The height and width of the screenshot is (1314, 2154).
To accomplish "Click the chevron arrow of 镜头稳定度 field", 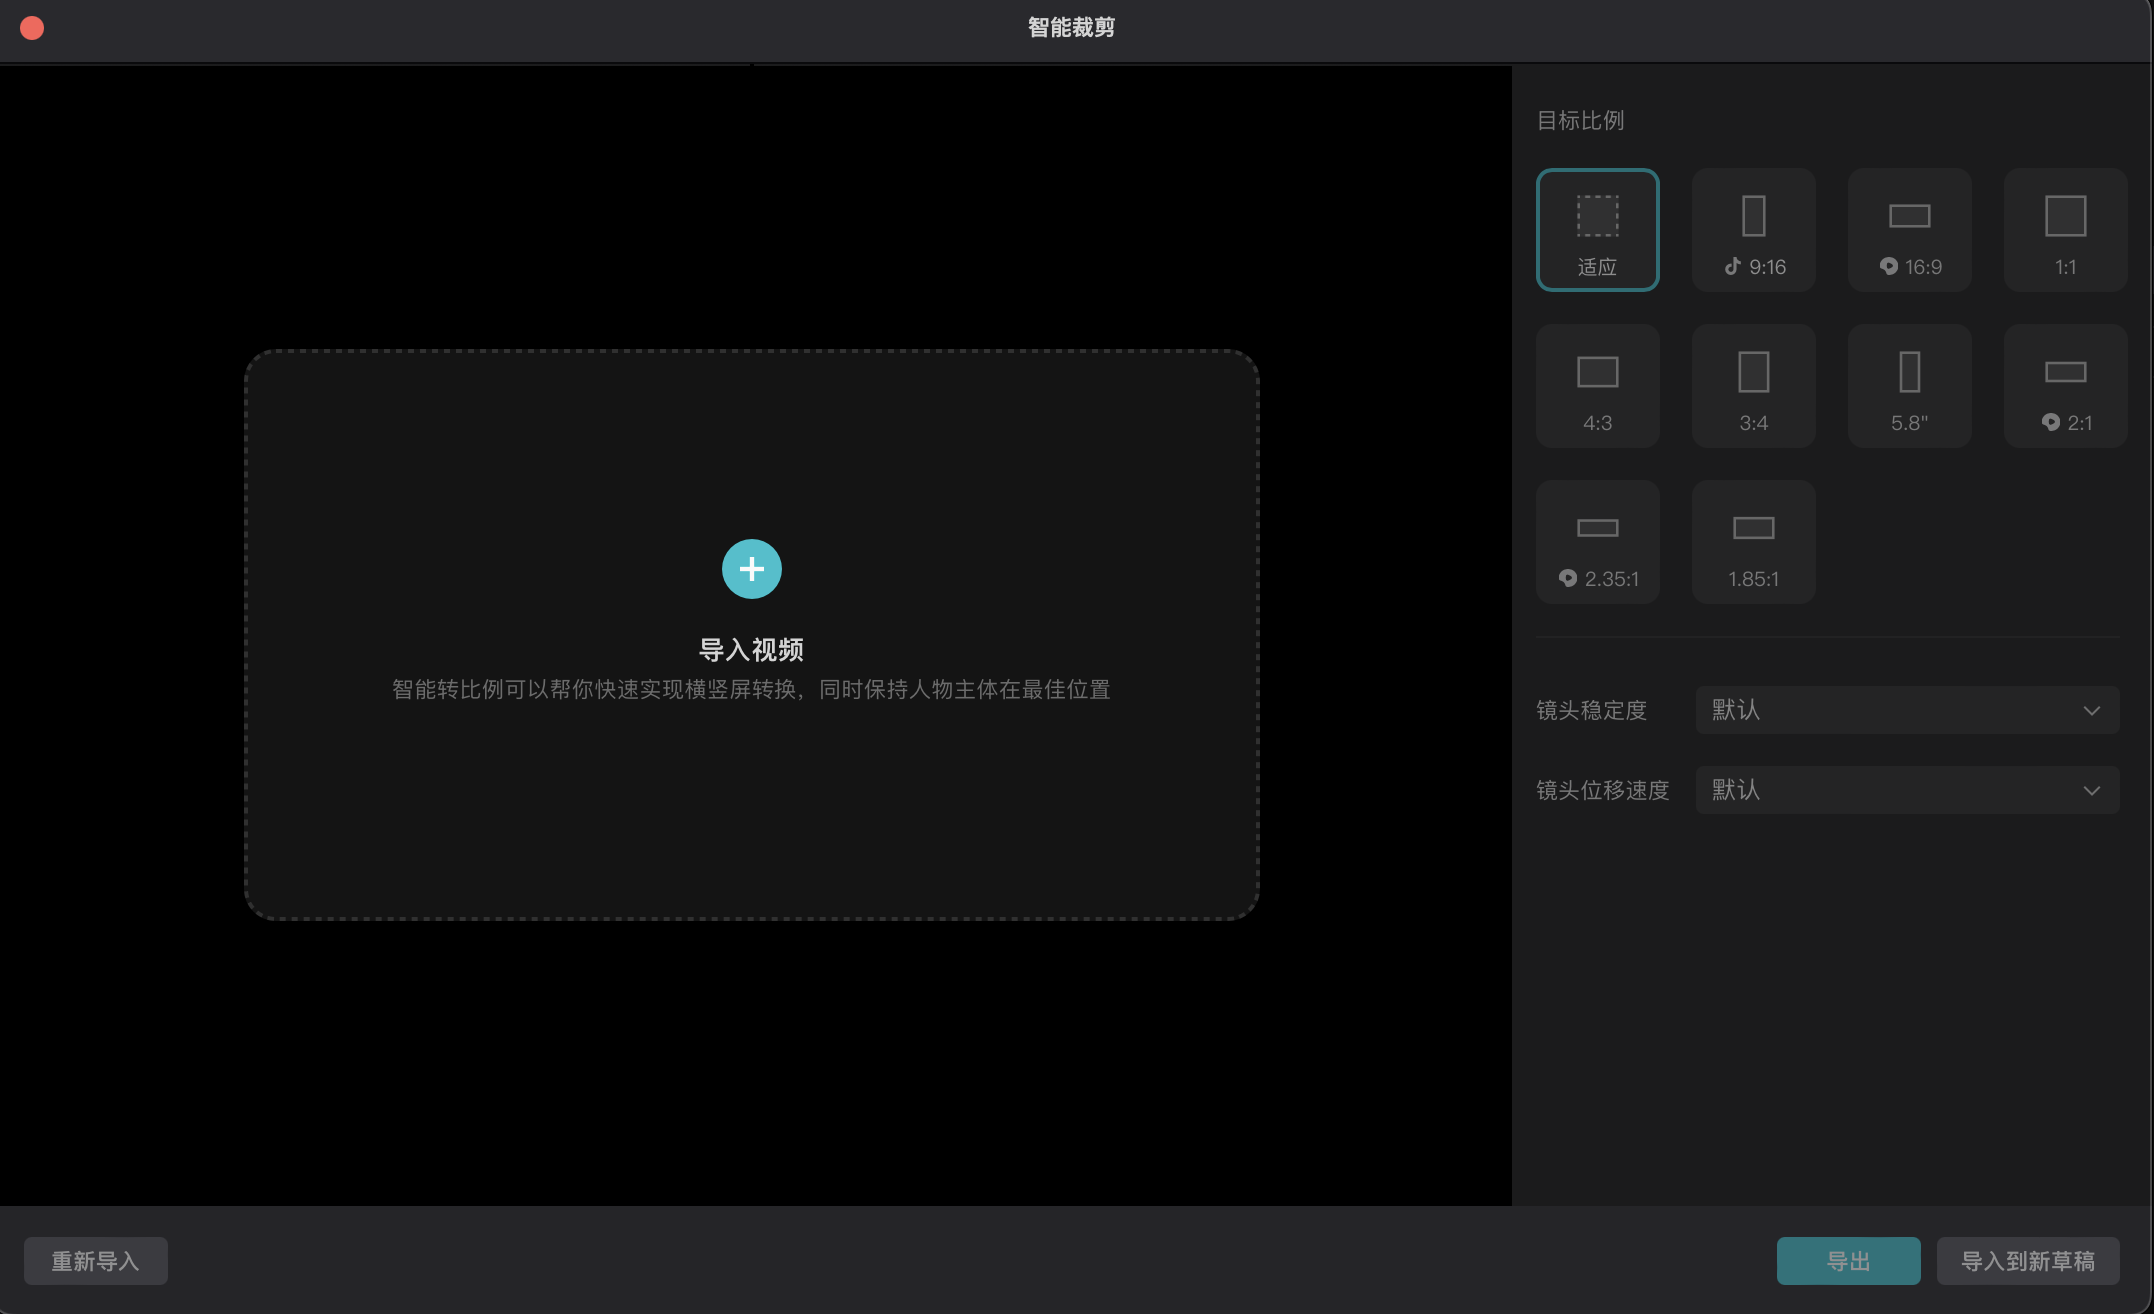I will click(x=2091, y=710).
